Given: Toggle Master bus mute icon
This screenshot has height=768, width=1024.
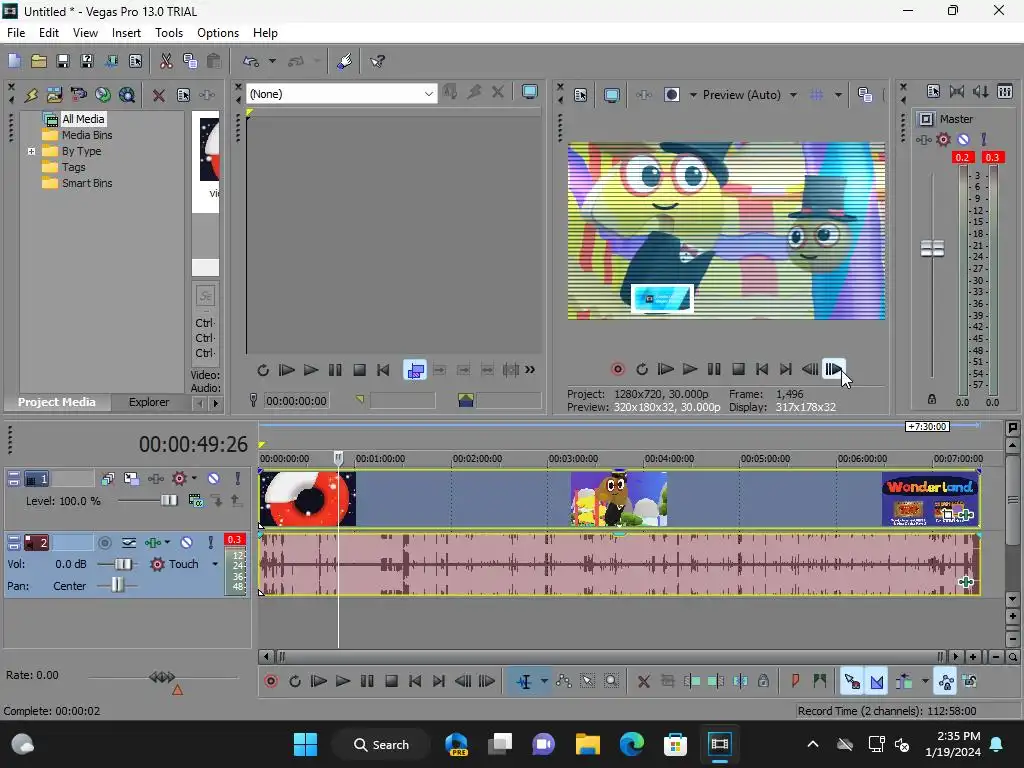Looking at the screenshot, I should [963, 139].
